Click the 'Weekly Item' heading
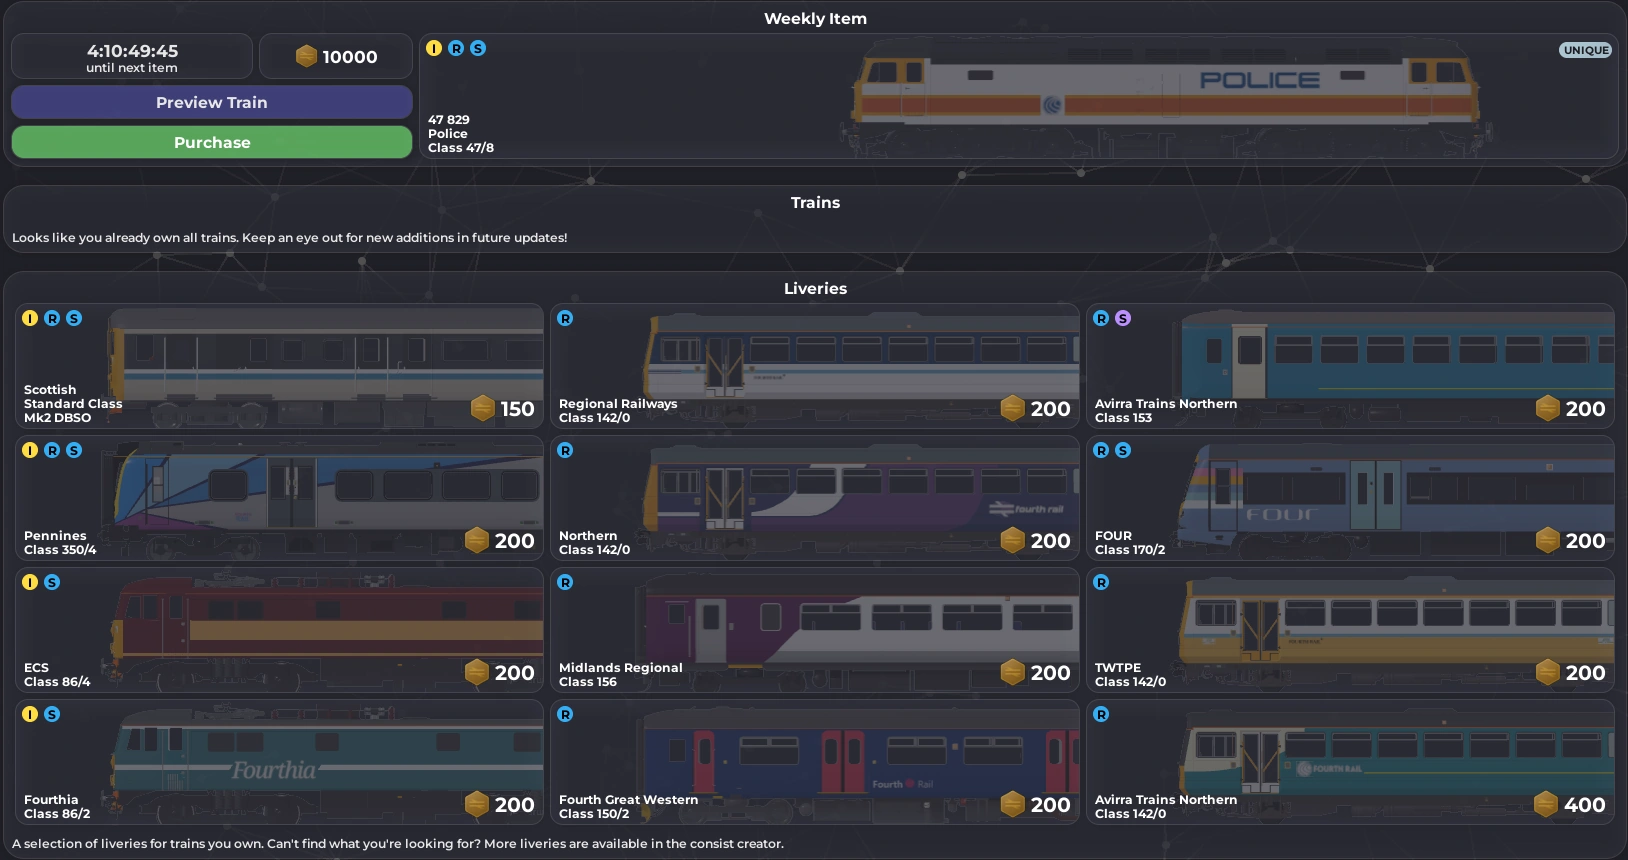The width and height of the screenshot is (1628, 860). [815, 18]
